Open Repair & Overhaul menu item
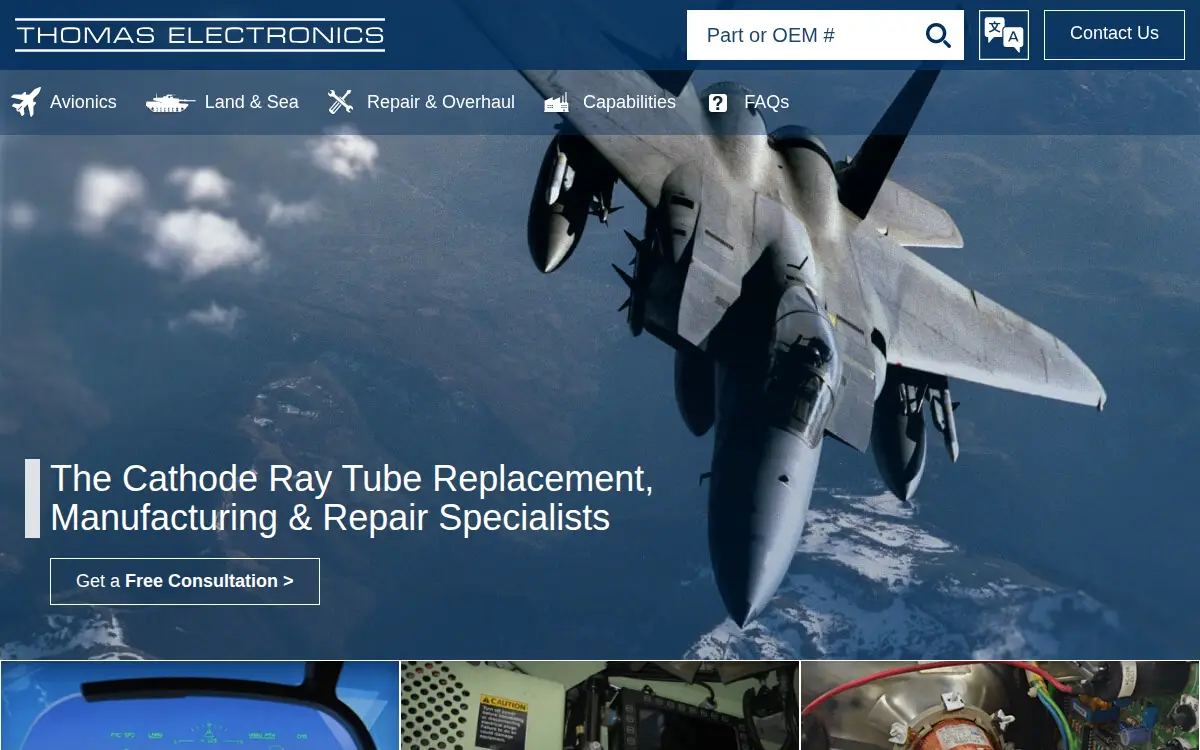The image size is (1200, 750). [441, 102]
